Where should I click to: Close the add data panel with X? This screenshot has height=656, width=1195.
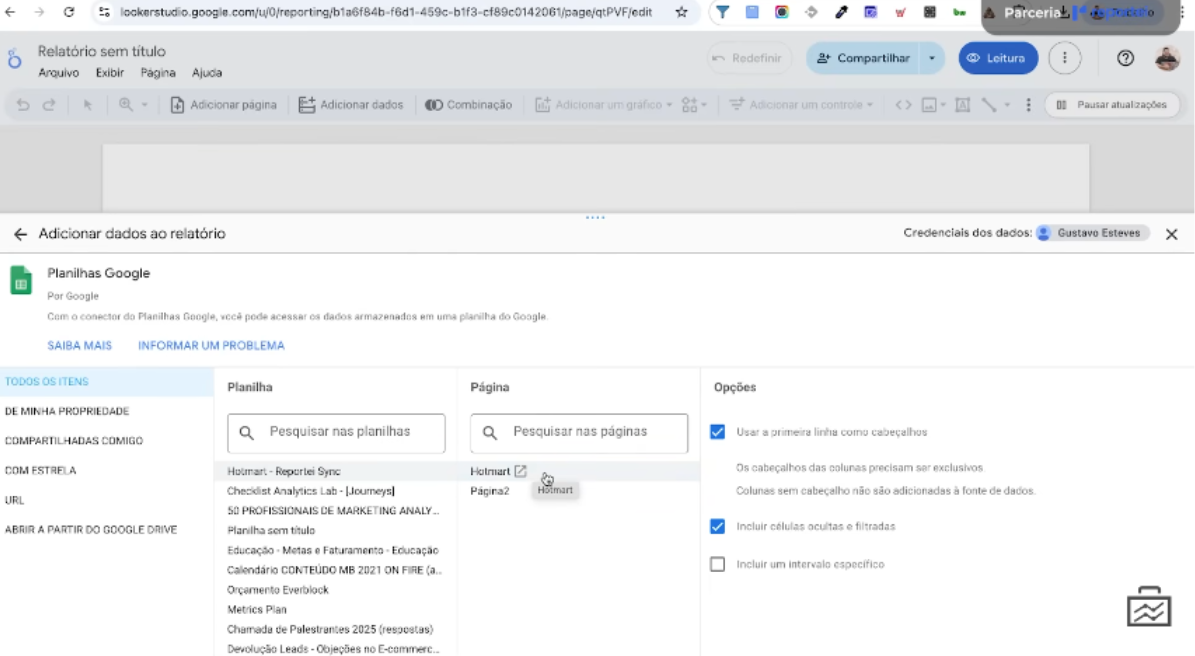coord(1172,234)
